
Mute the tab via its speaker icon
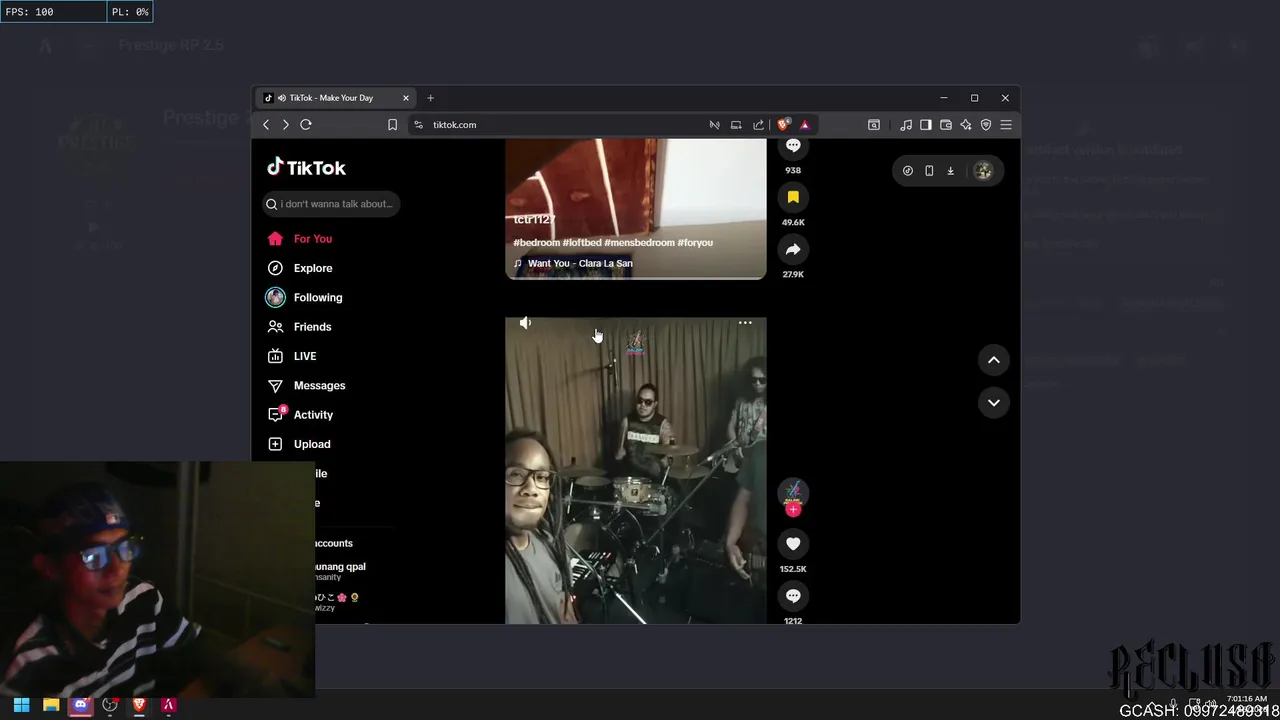click(x=282, y=98)
